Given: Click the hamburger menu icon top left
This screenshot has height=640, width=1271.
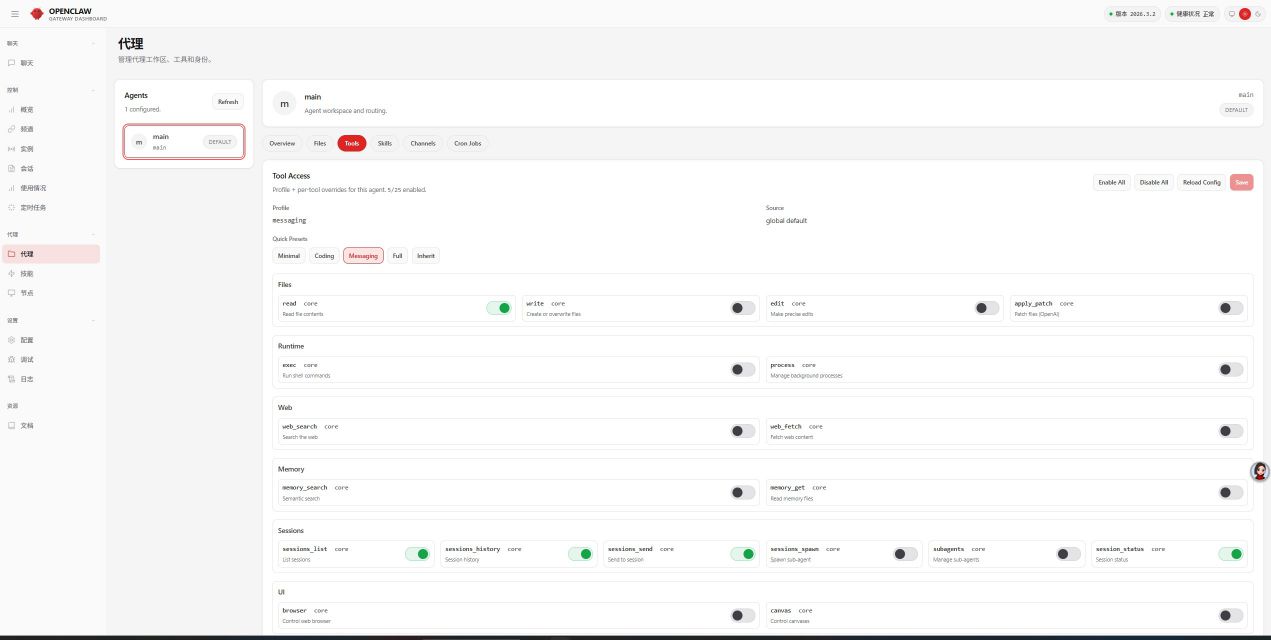Looking at the screenshot, I should [x=14, y=14].
